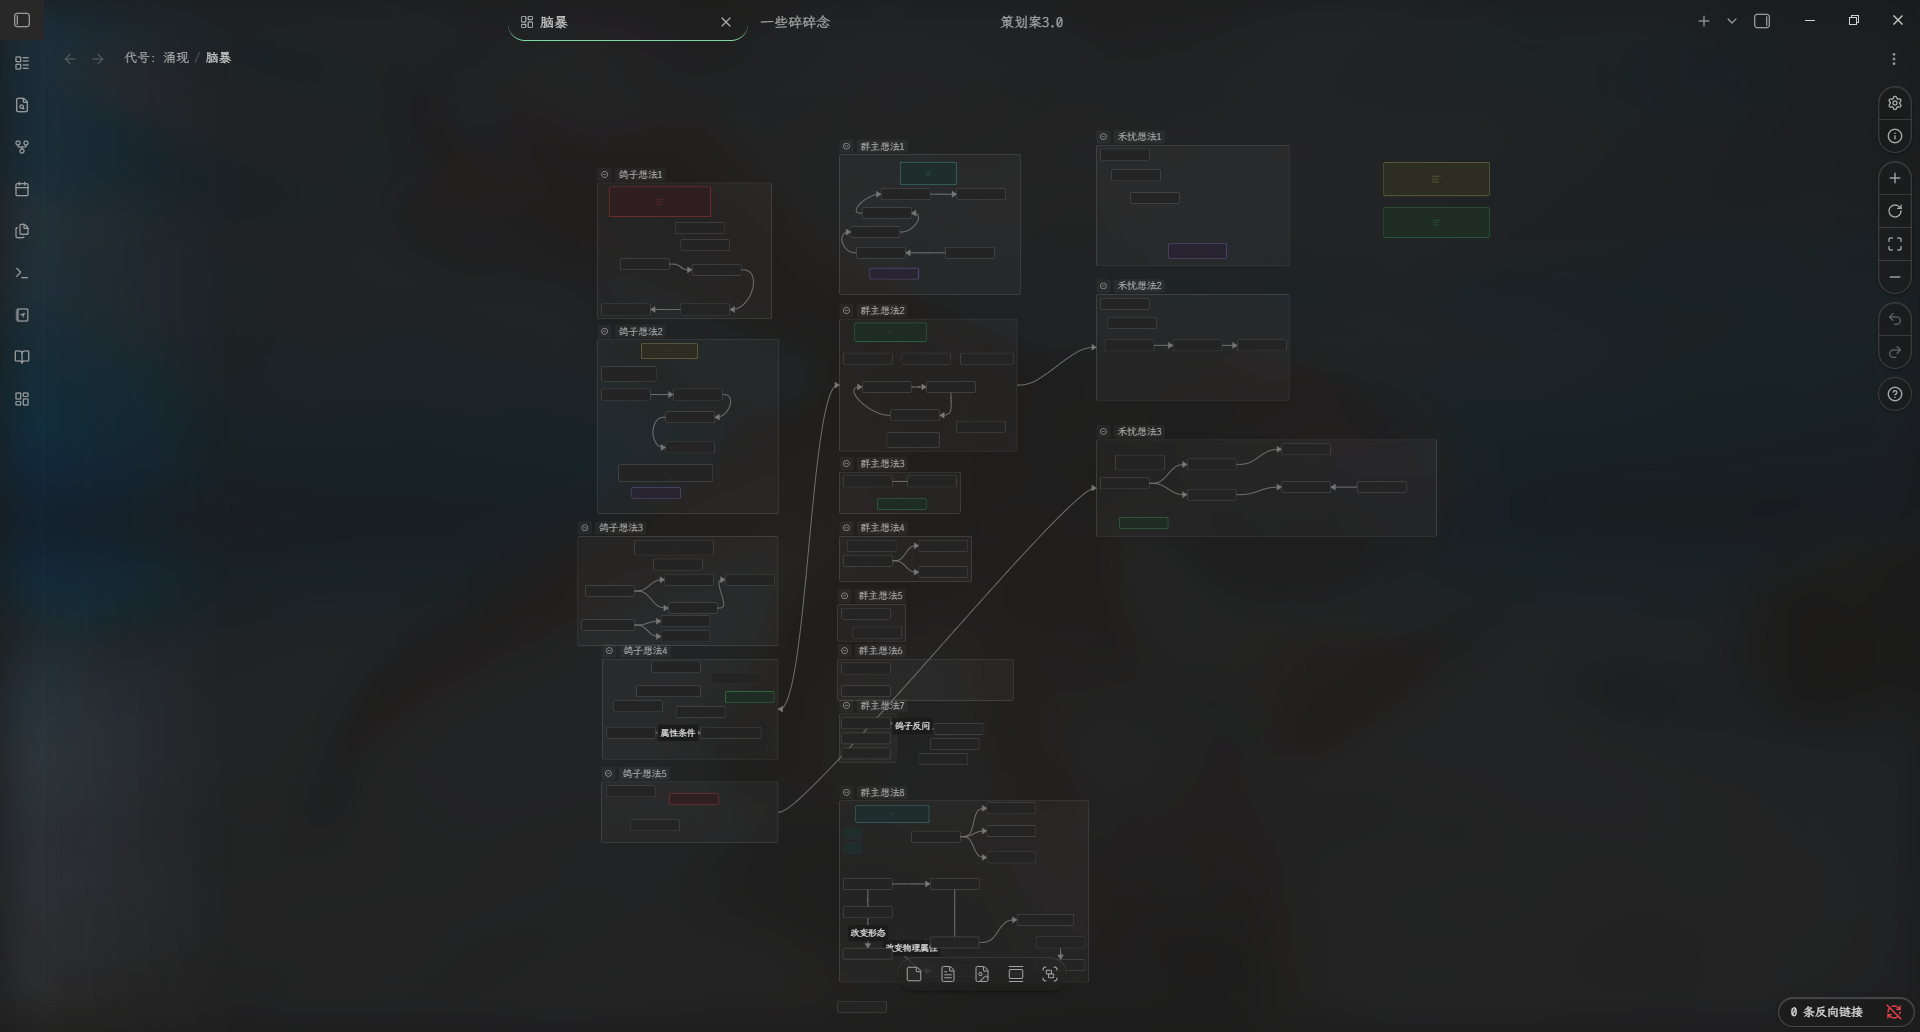
Task: Open a new tab with plus
Action: pos(1704,21)
